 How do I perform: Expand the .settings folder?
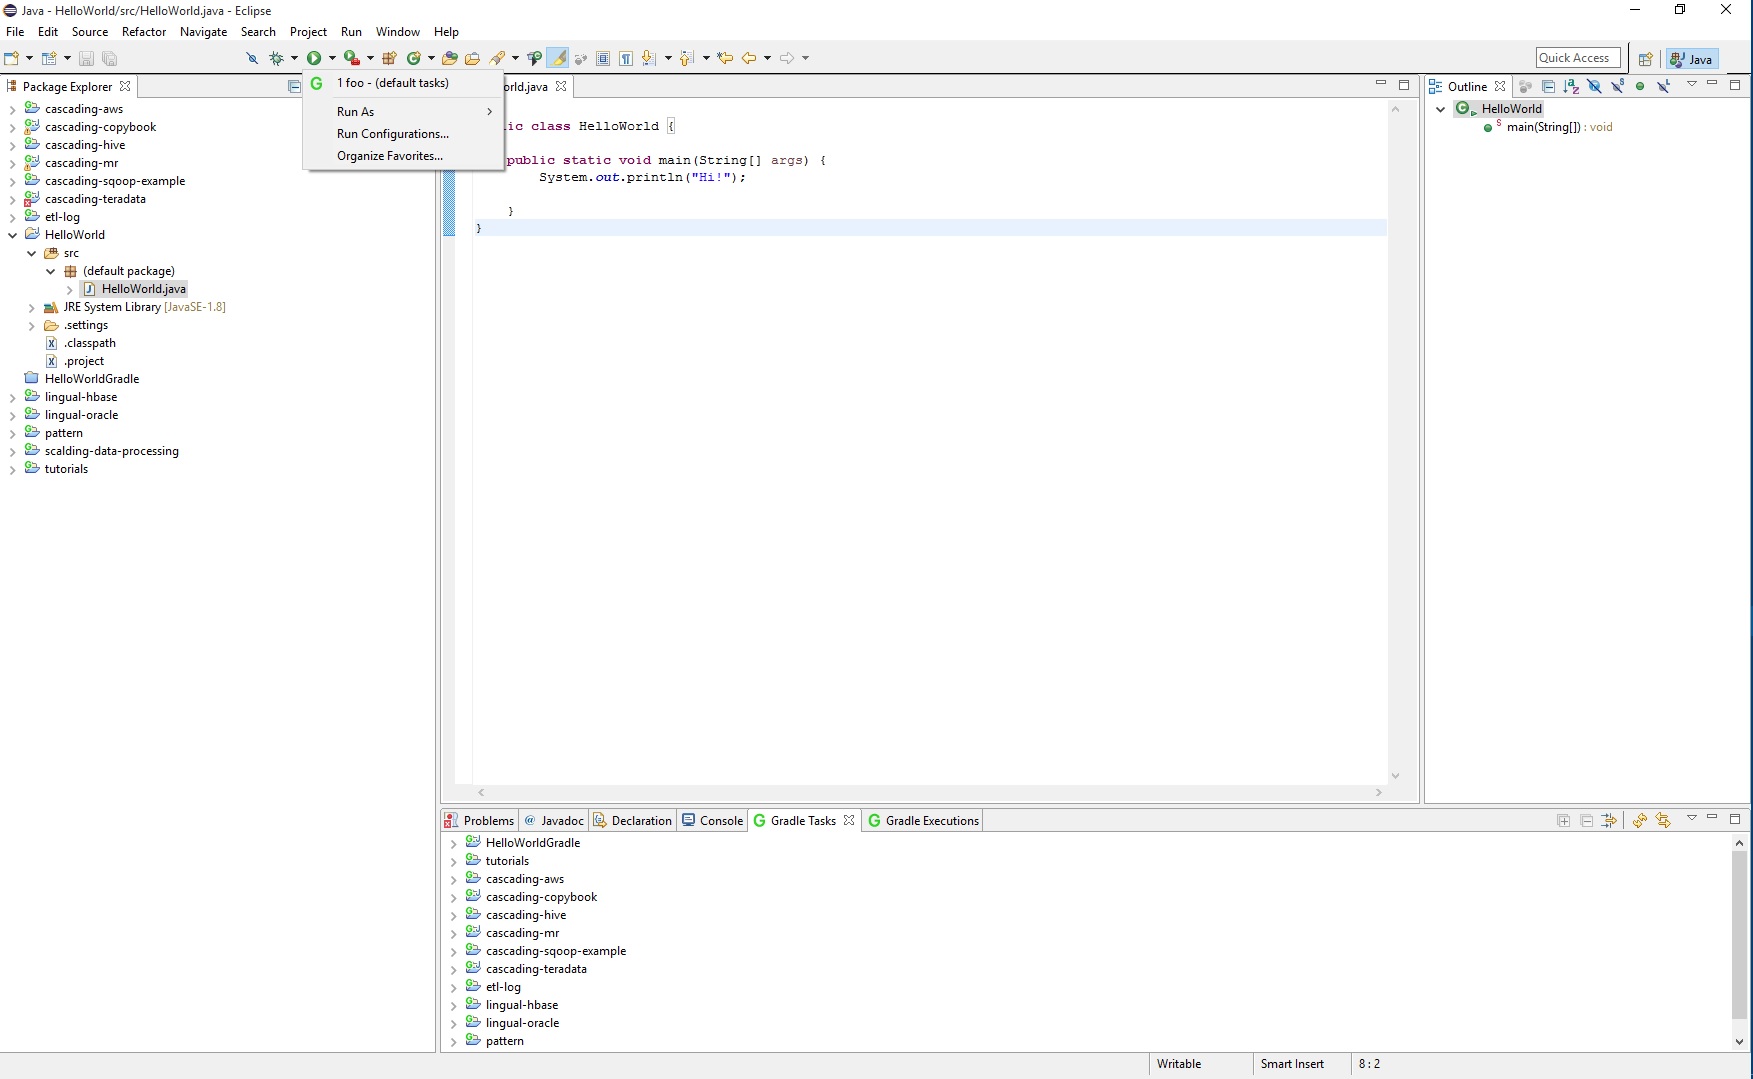pyautogui.click(x=31, y=325)
